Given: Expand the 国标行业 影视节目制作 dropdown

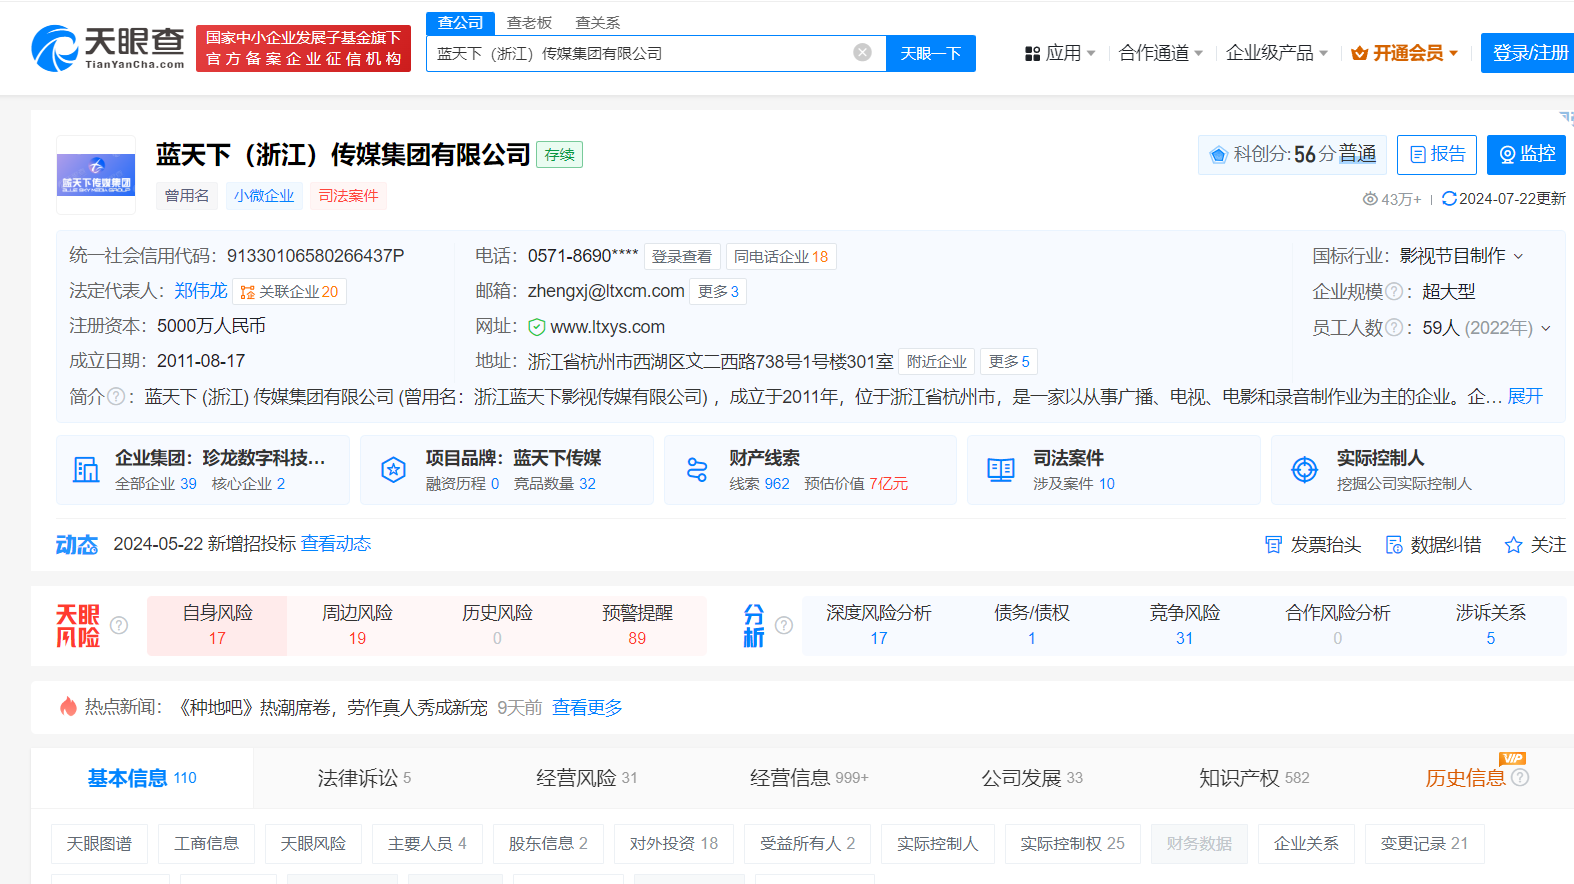Looking at the screenshot, I should click(x=1518, y=257).
